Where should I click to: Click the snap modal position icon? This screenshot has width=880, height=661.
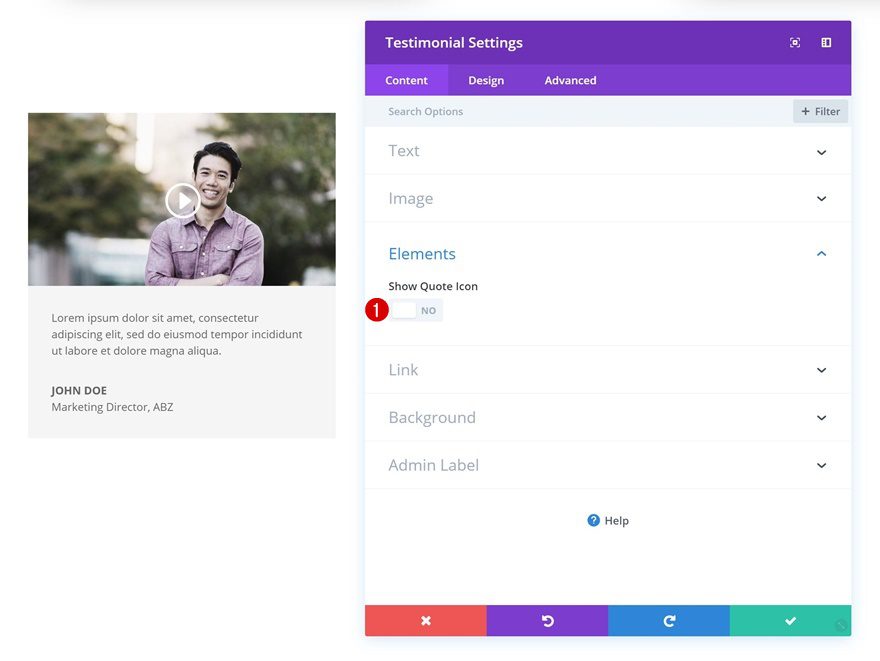click(794, 42)
